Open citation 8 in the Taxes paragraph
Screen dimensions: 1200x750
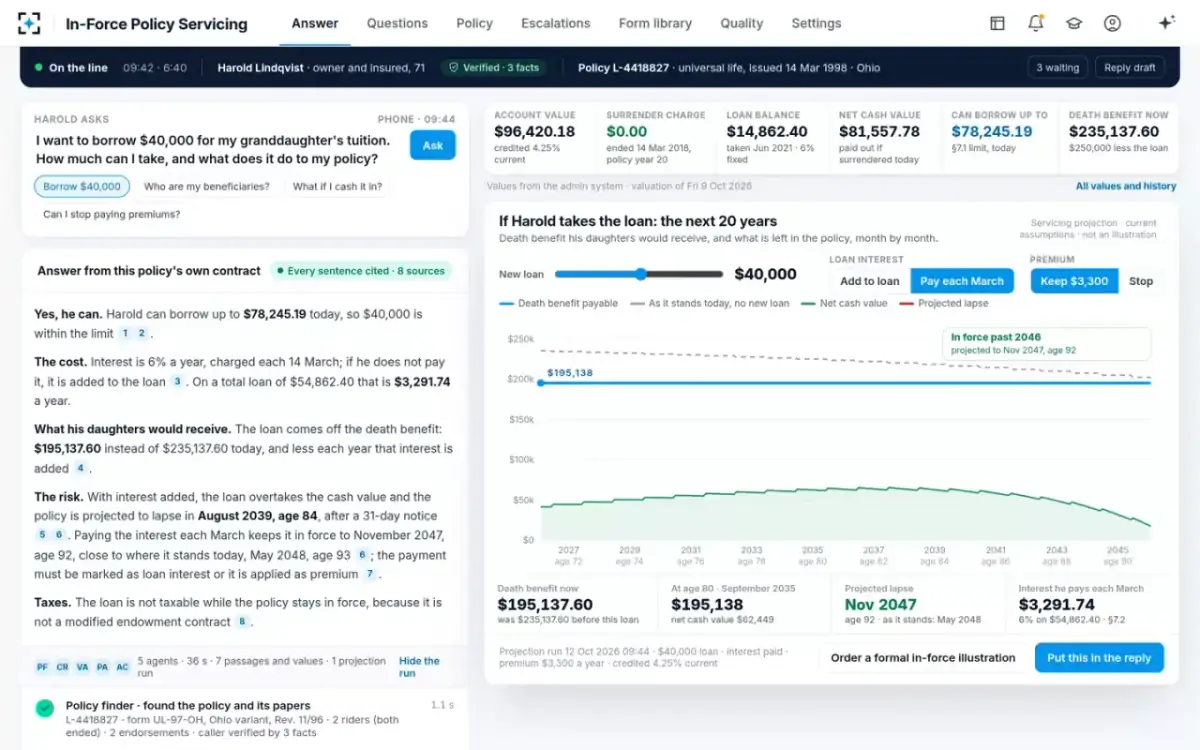[x=241, y=622]
